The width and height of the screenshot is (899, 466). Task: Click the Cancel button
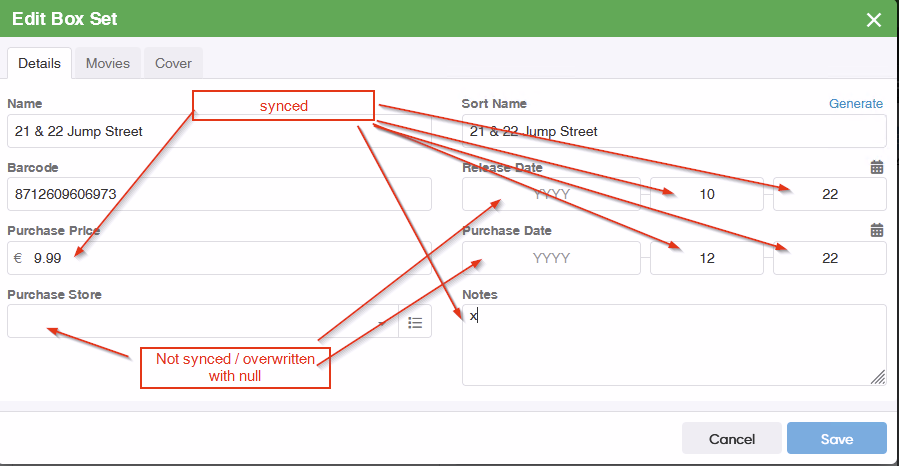tap(731, 439)
